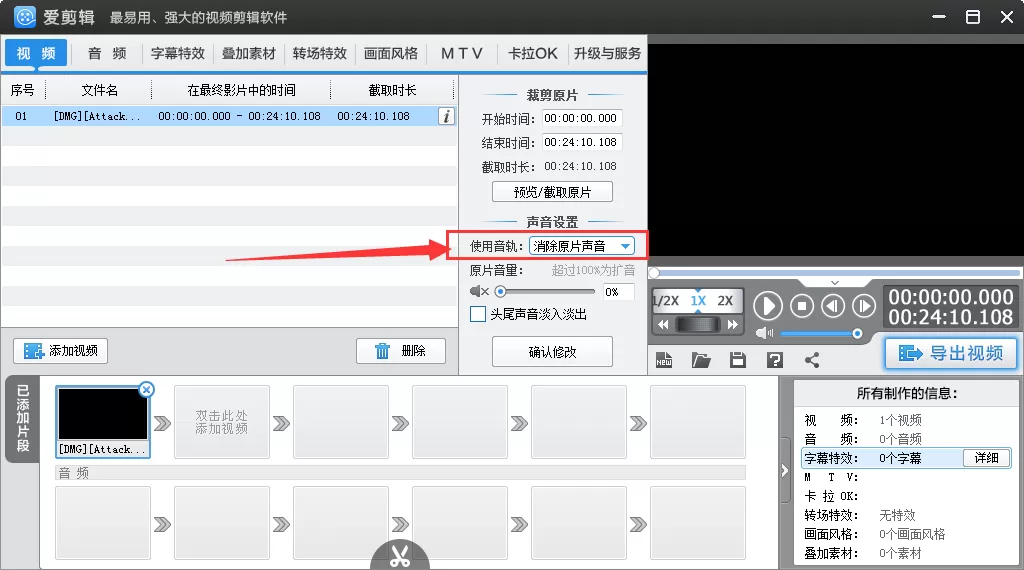Click 预览/截取原片 button
The image size is (1024, 570).
tap(552, 192)
